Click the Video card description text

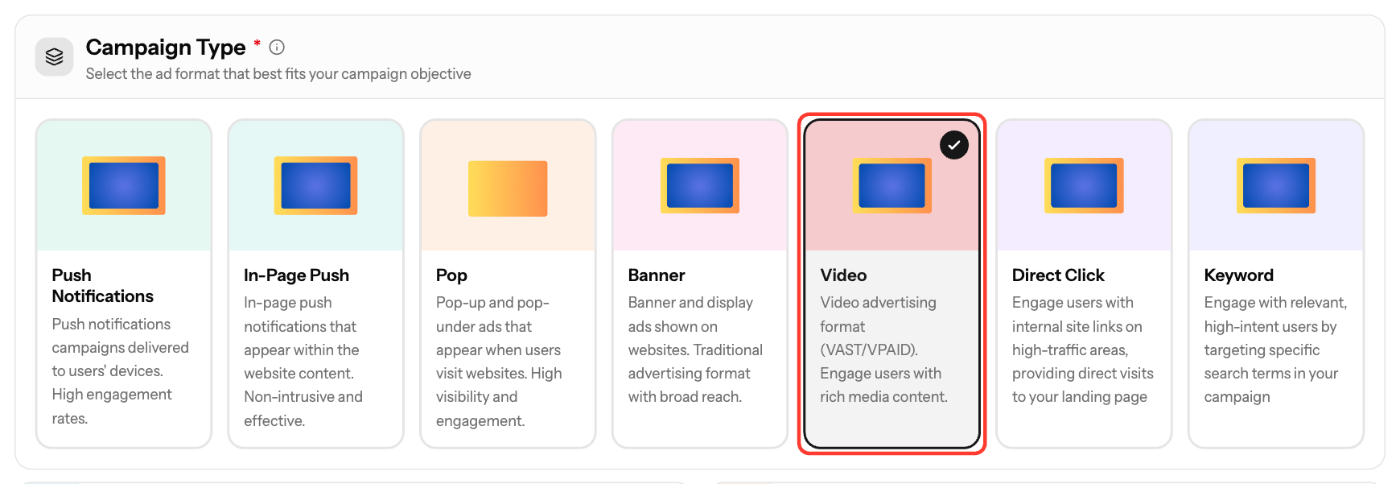pyautogui.click(x=881, y=350)
